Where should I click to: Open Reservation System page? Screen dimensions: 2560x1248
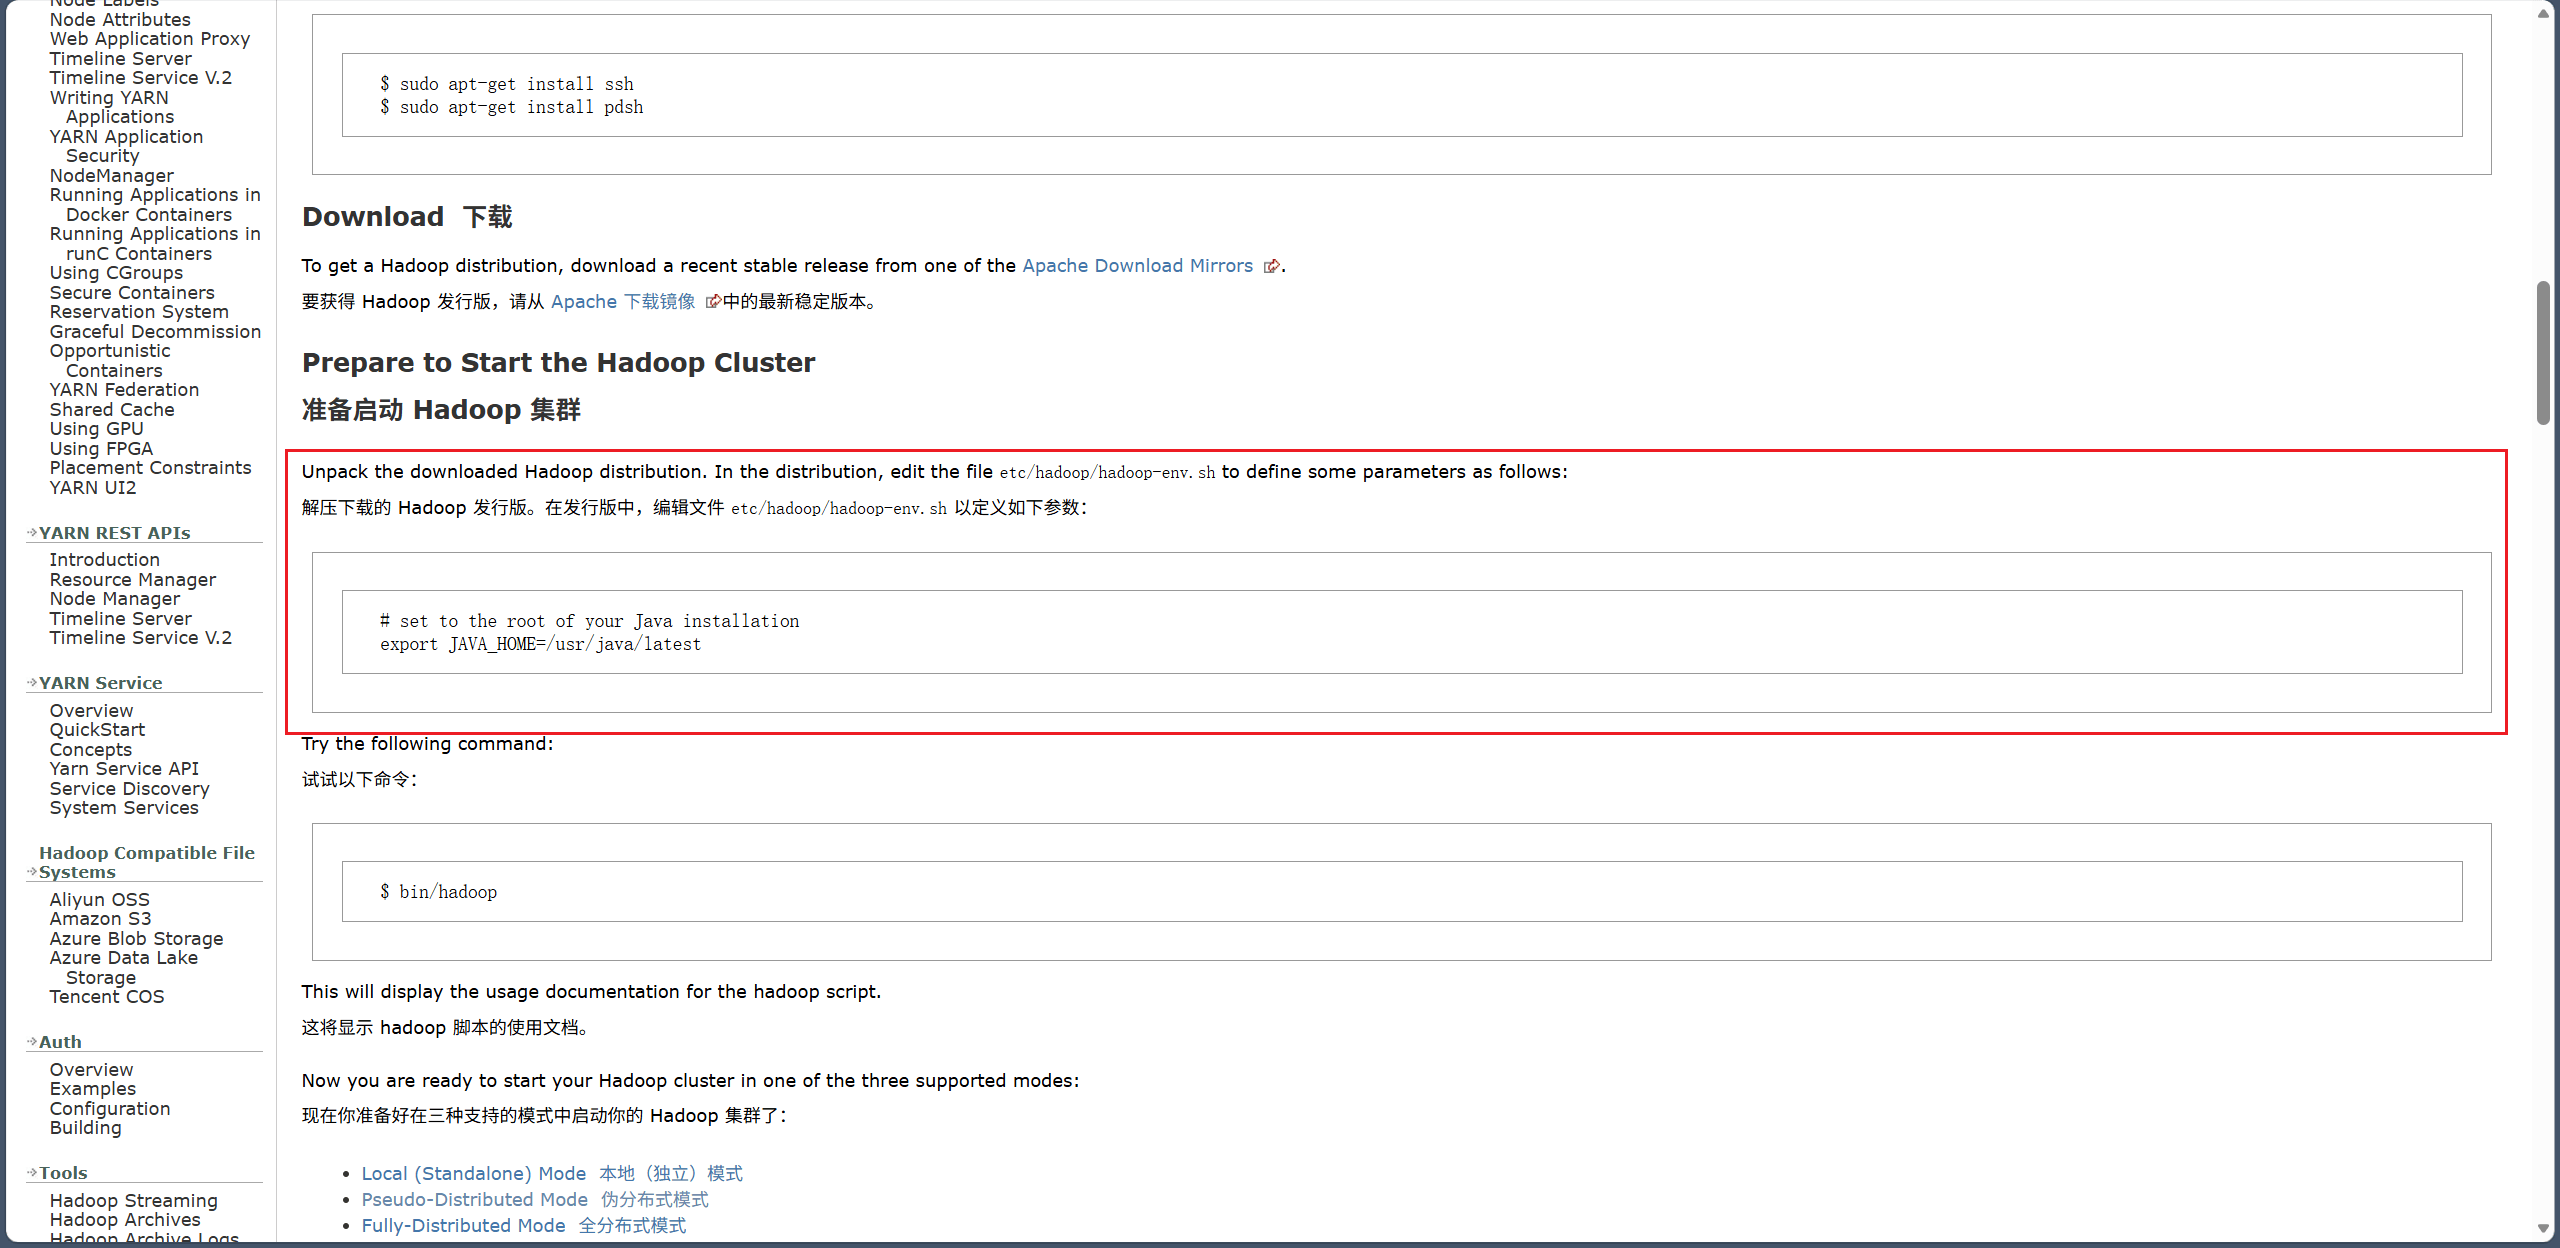(139, 312)
